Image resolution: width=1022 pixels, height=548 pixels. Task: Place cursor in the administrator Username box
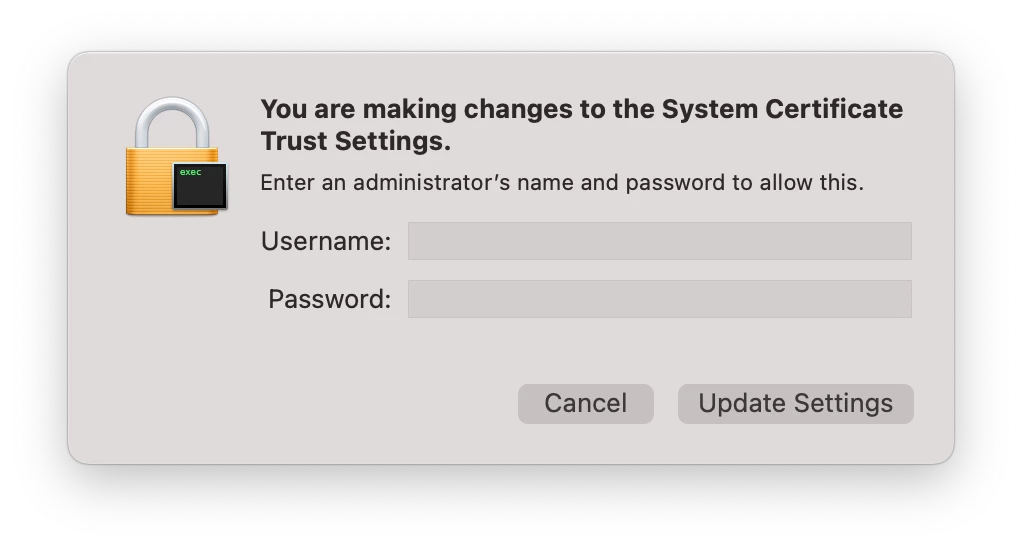tap(660, 241)
